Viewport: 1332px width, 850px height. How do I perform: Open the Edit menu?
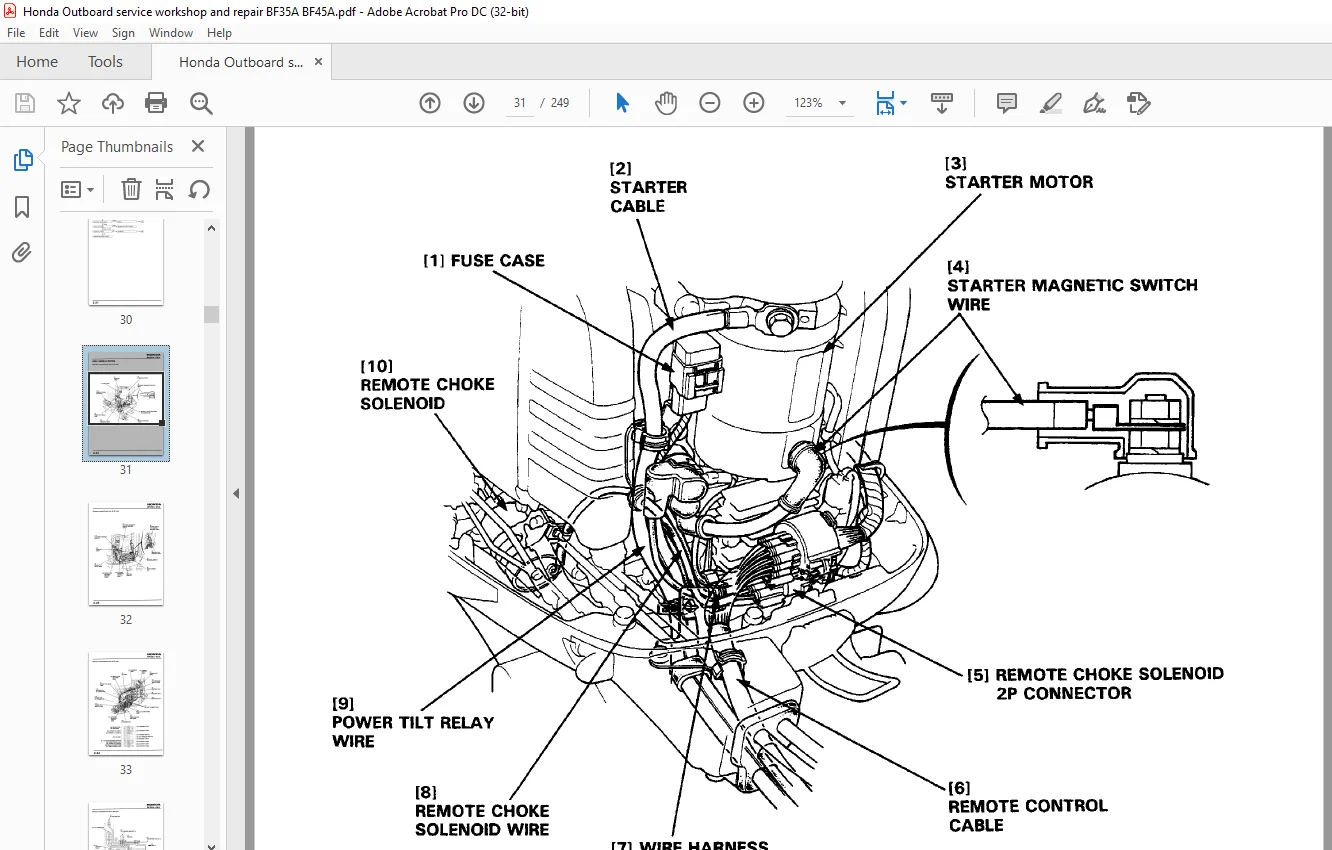click(48, 33)
